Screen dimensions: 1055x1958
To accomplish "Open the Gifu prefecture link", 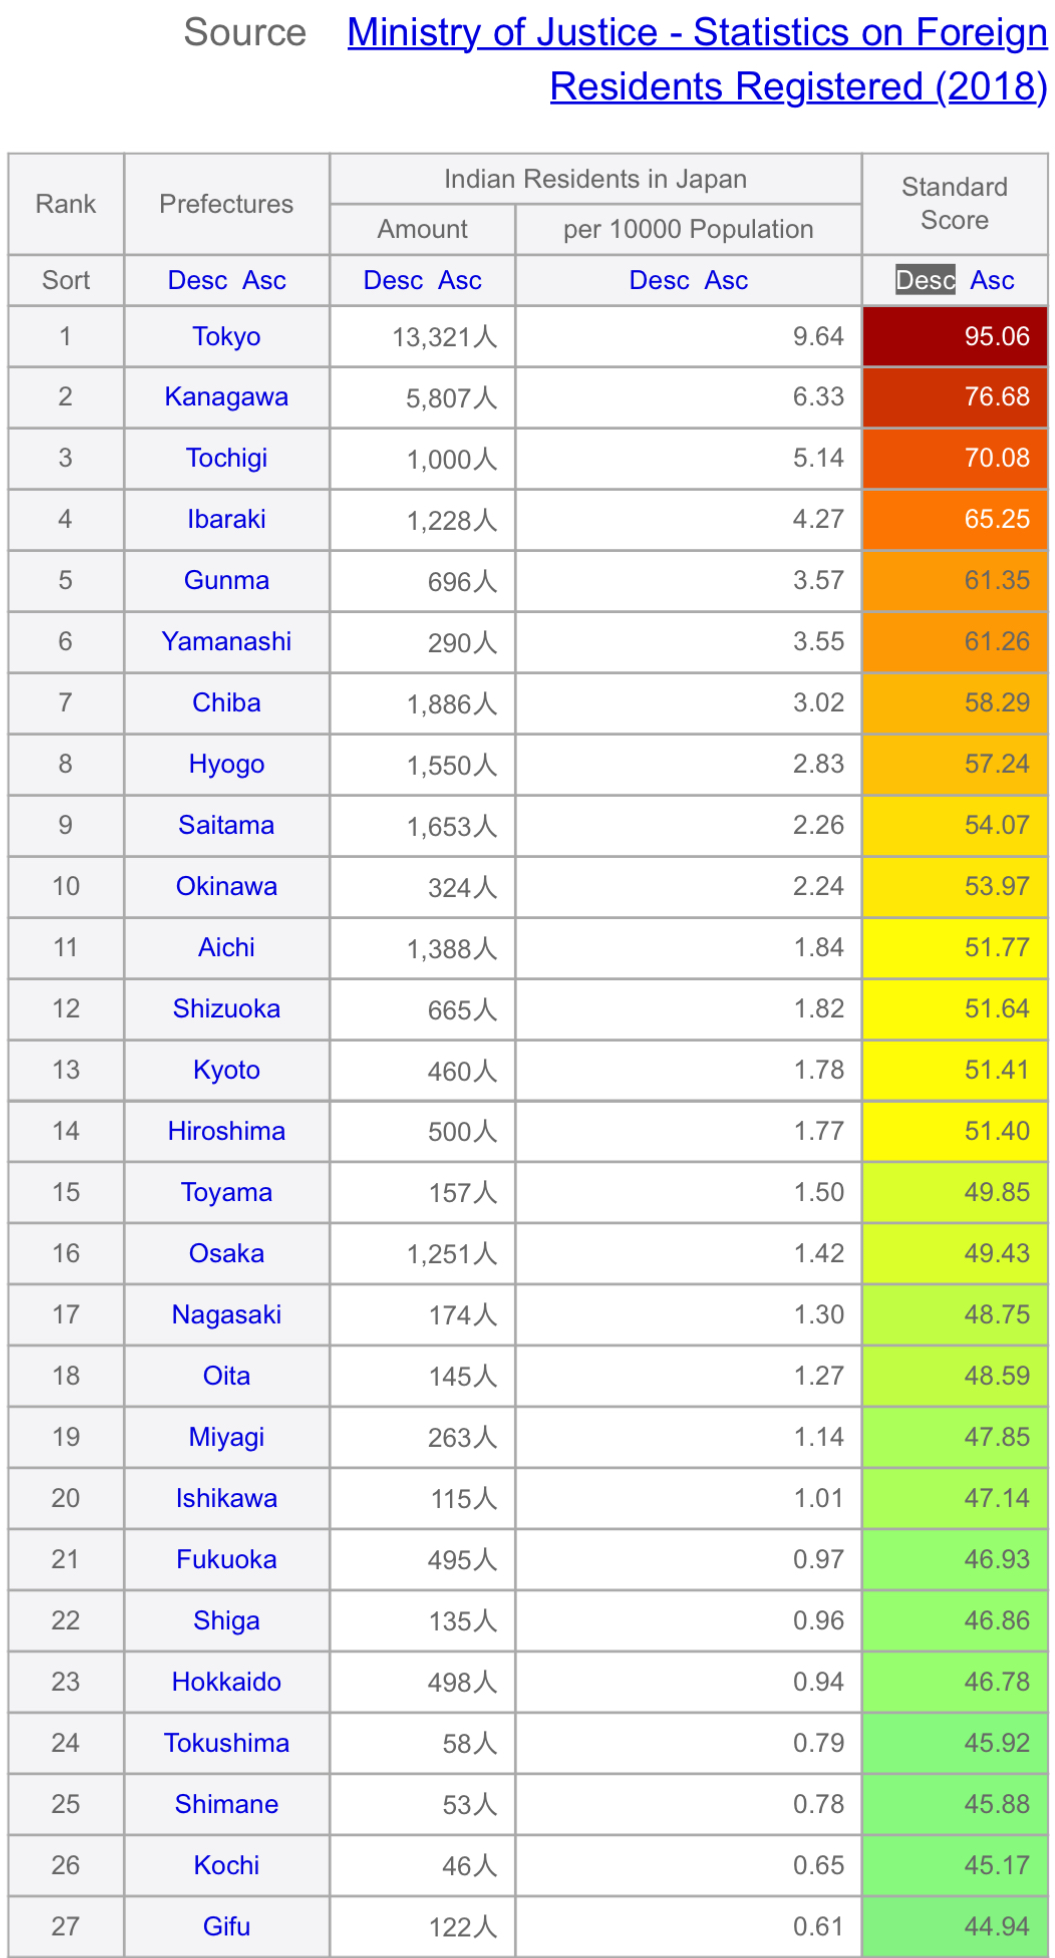I will click(227, 1927).
